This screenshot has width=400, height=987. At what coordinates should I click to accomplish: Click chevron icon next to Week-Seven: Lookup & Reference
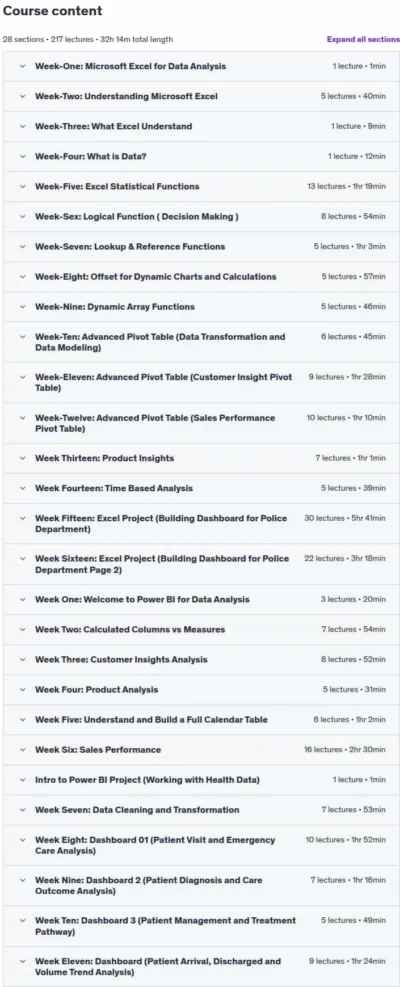pos(23,247)
